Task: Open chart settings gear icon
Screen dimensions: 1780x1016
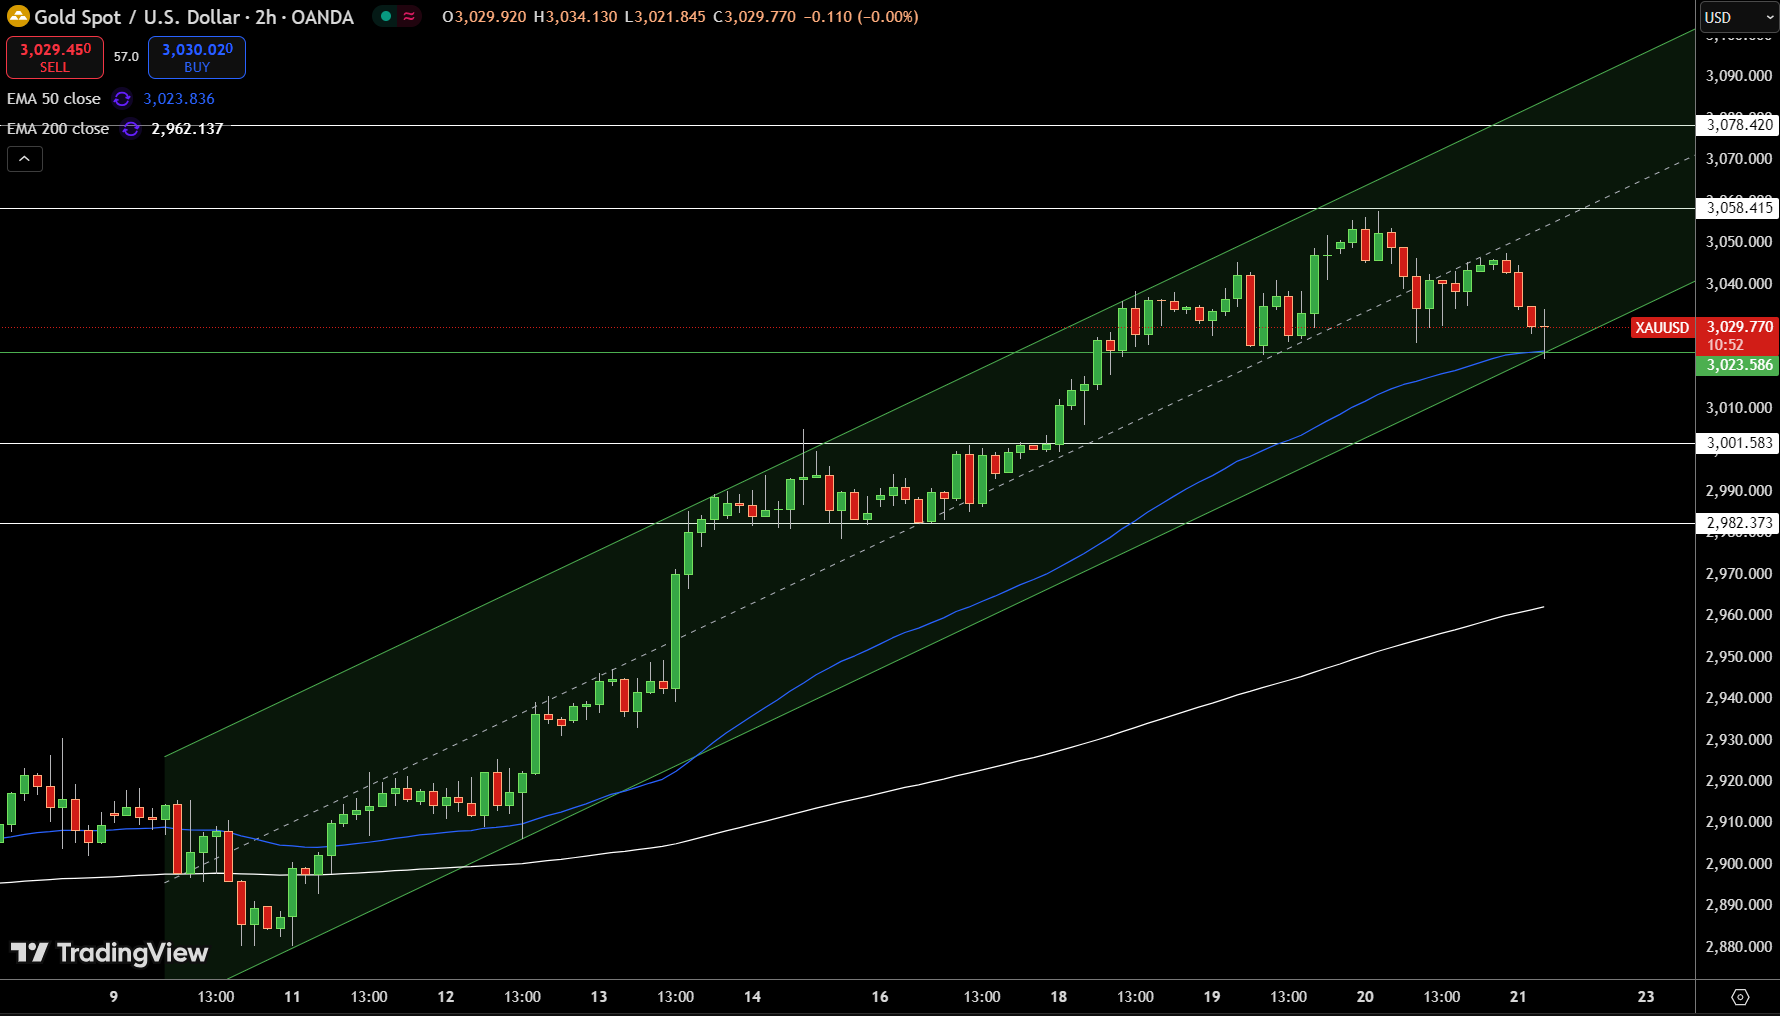Action: (1740, 997)
